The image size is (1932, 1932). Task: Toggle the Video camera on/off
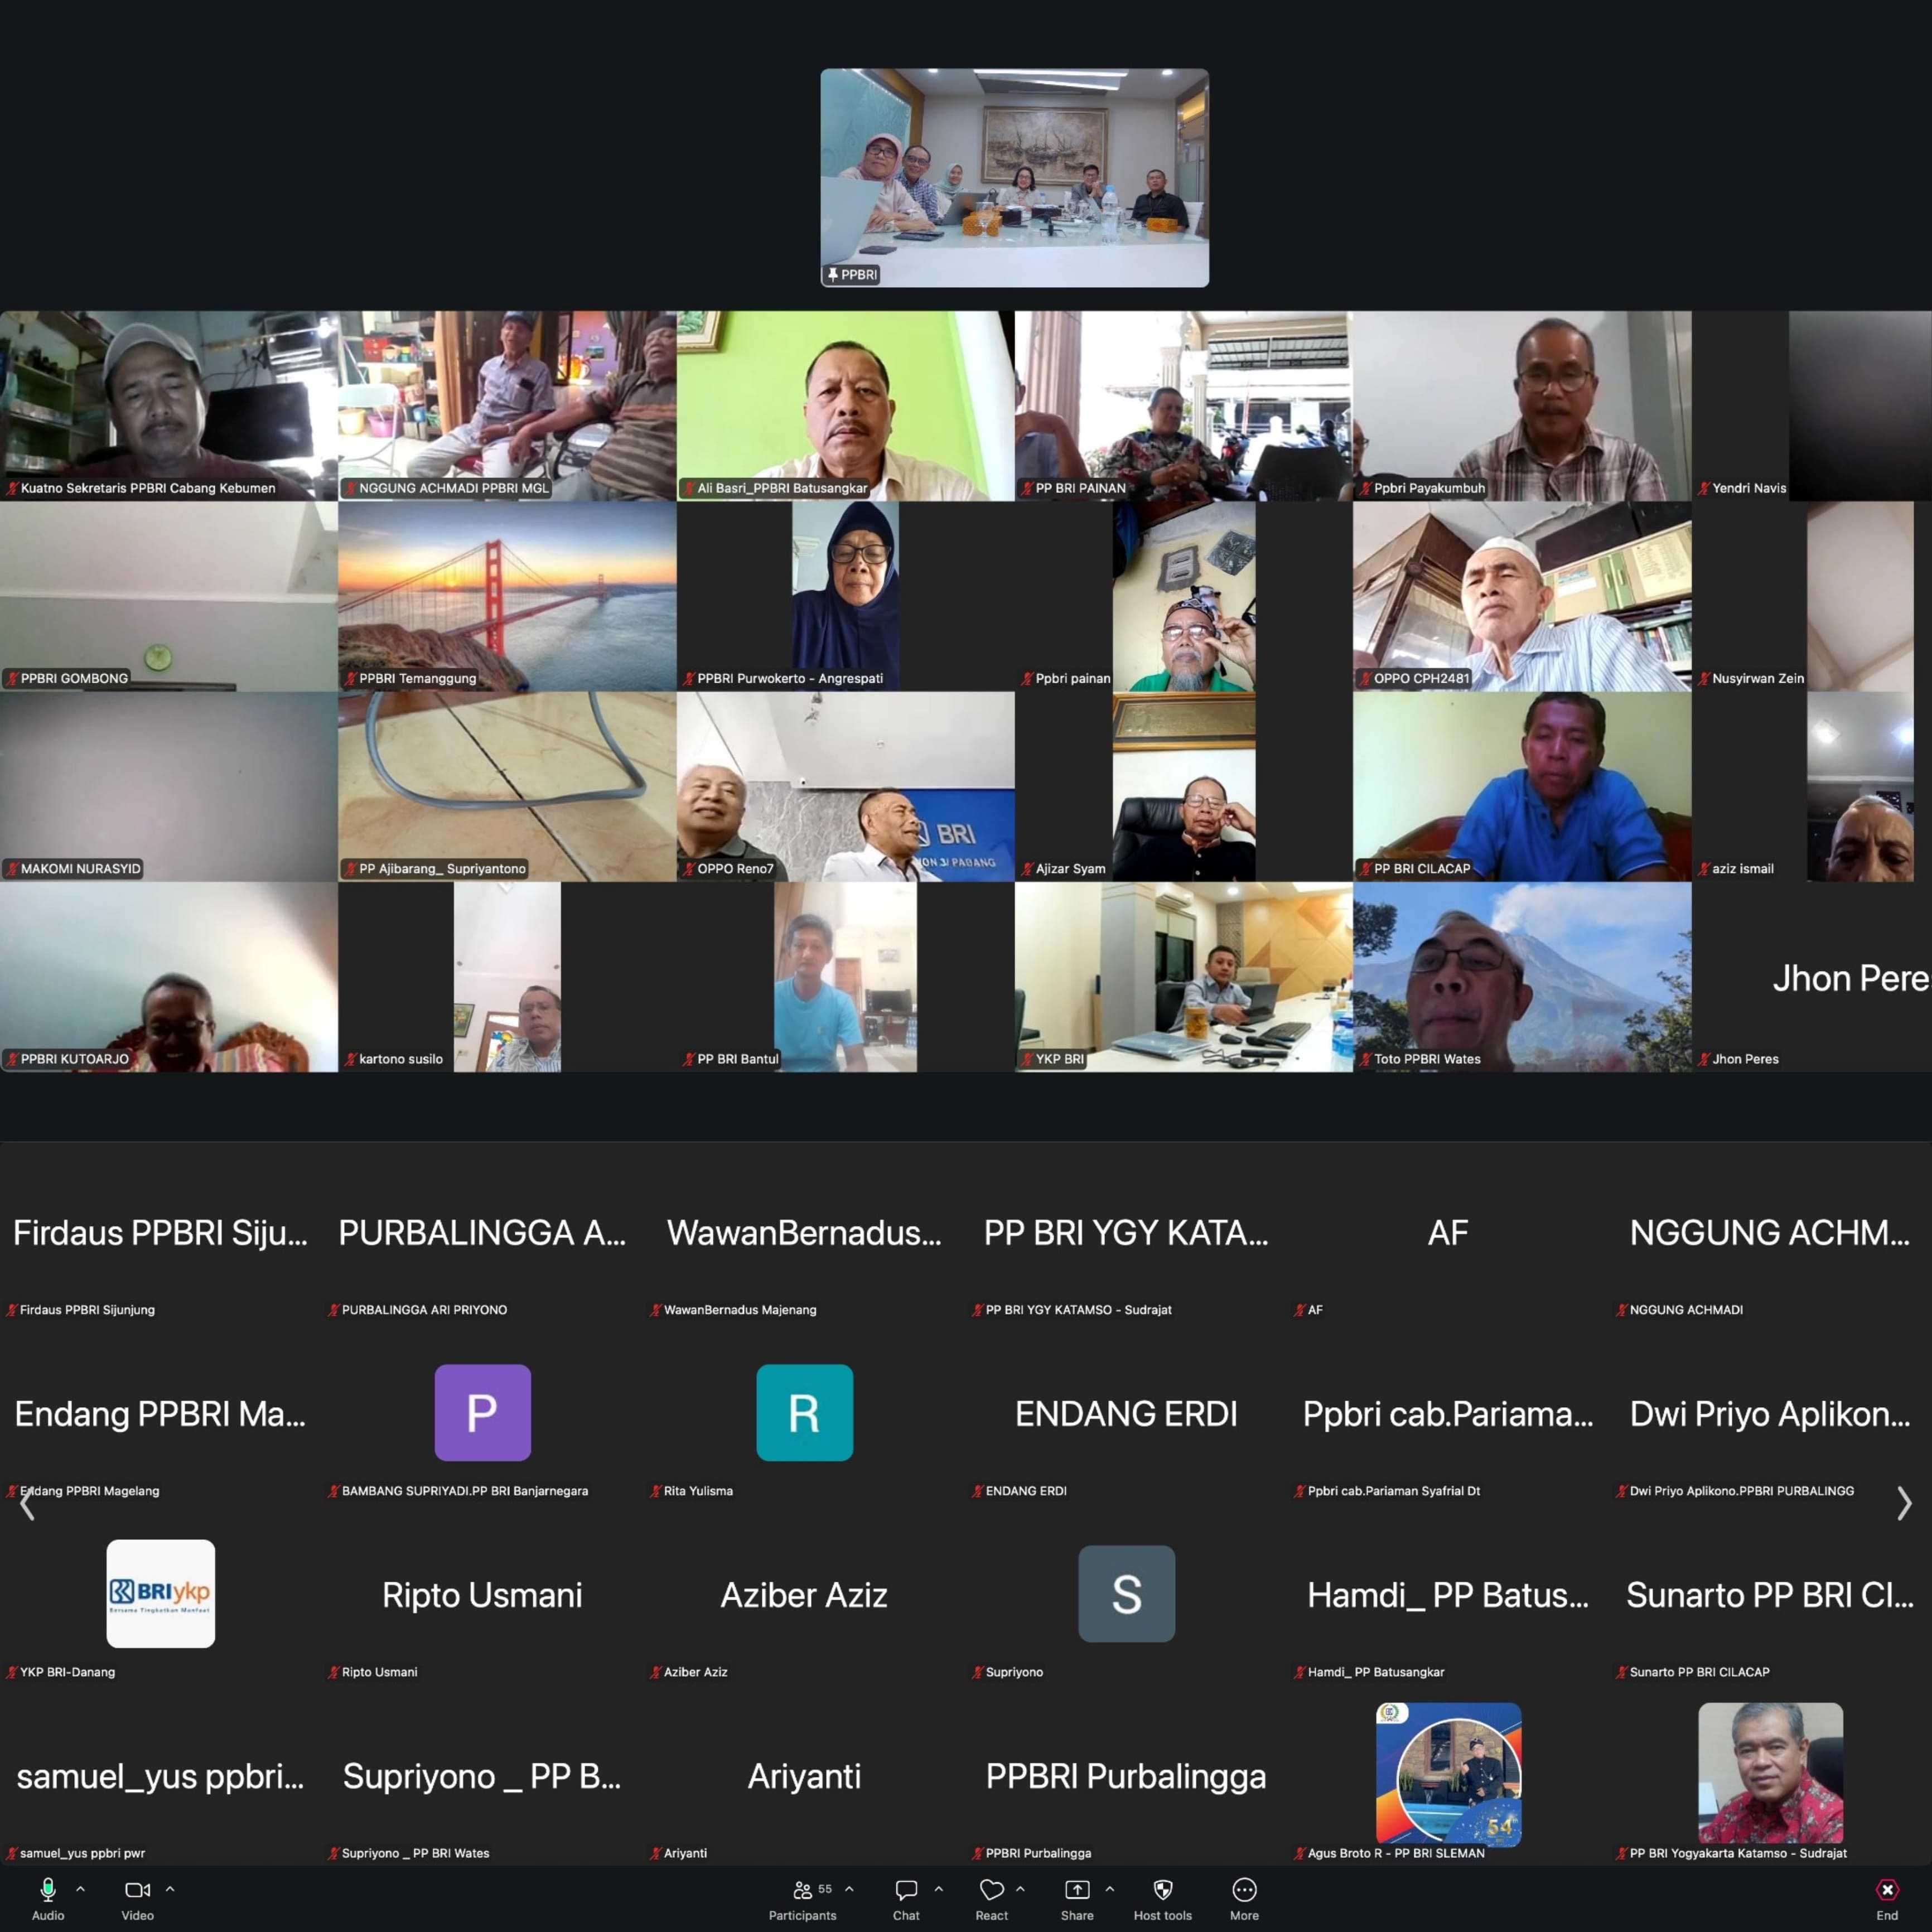[x=137, y=1889]
